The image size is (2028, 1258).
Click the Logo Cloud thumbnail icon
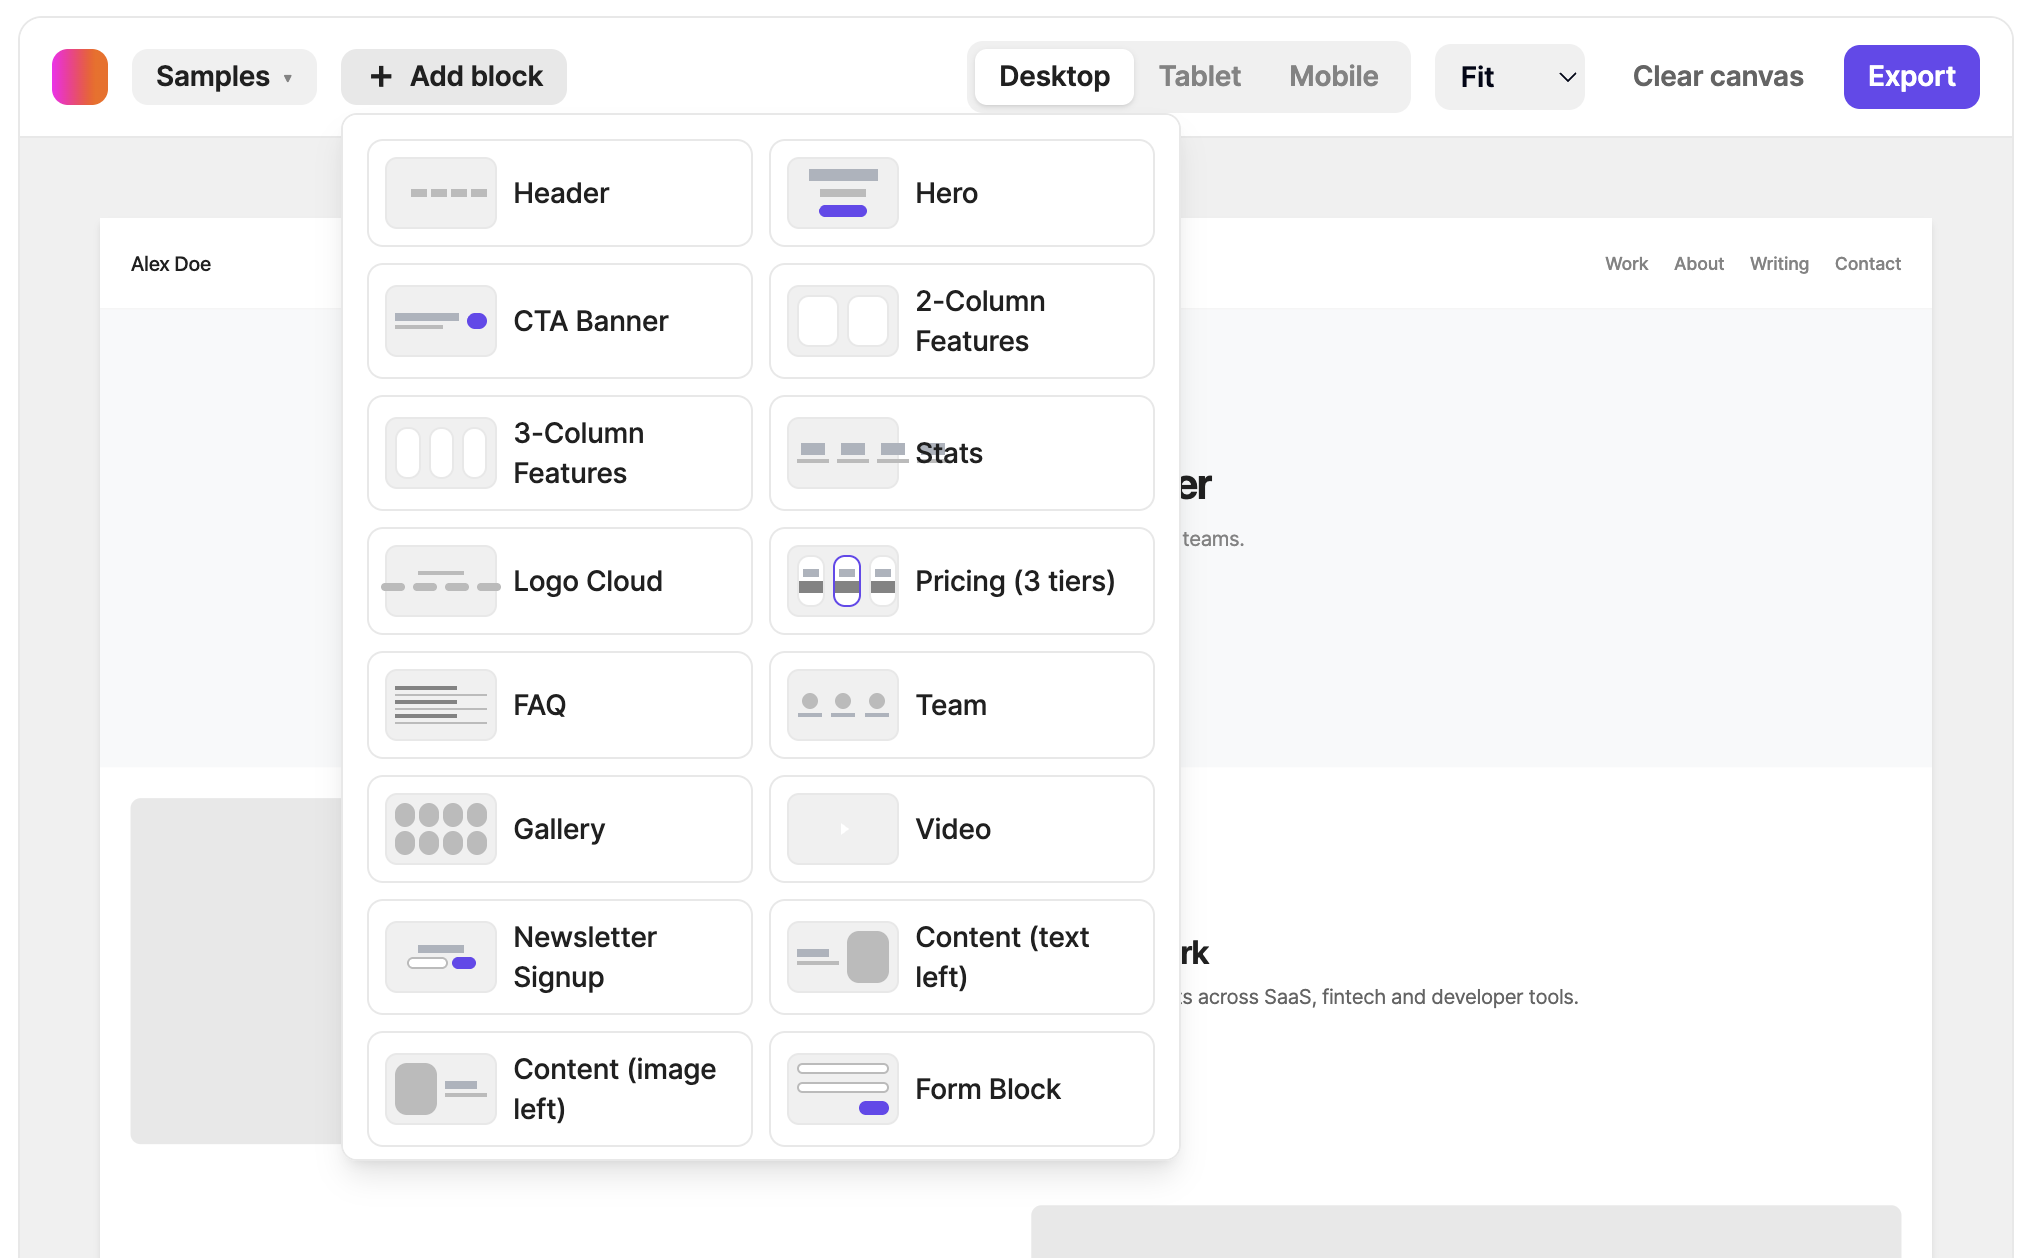441,581
